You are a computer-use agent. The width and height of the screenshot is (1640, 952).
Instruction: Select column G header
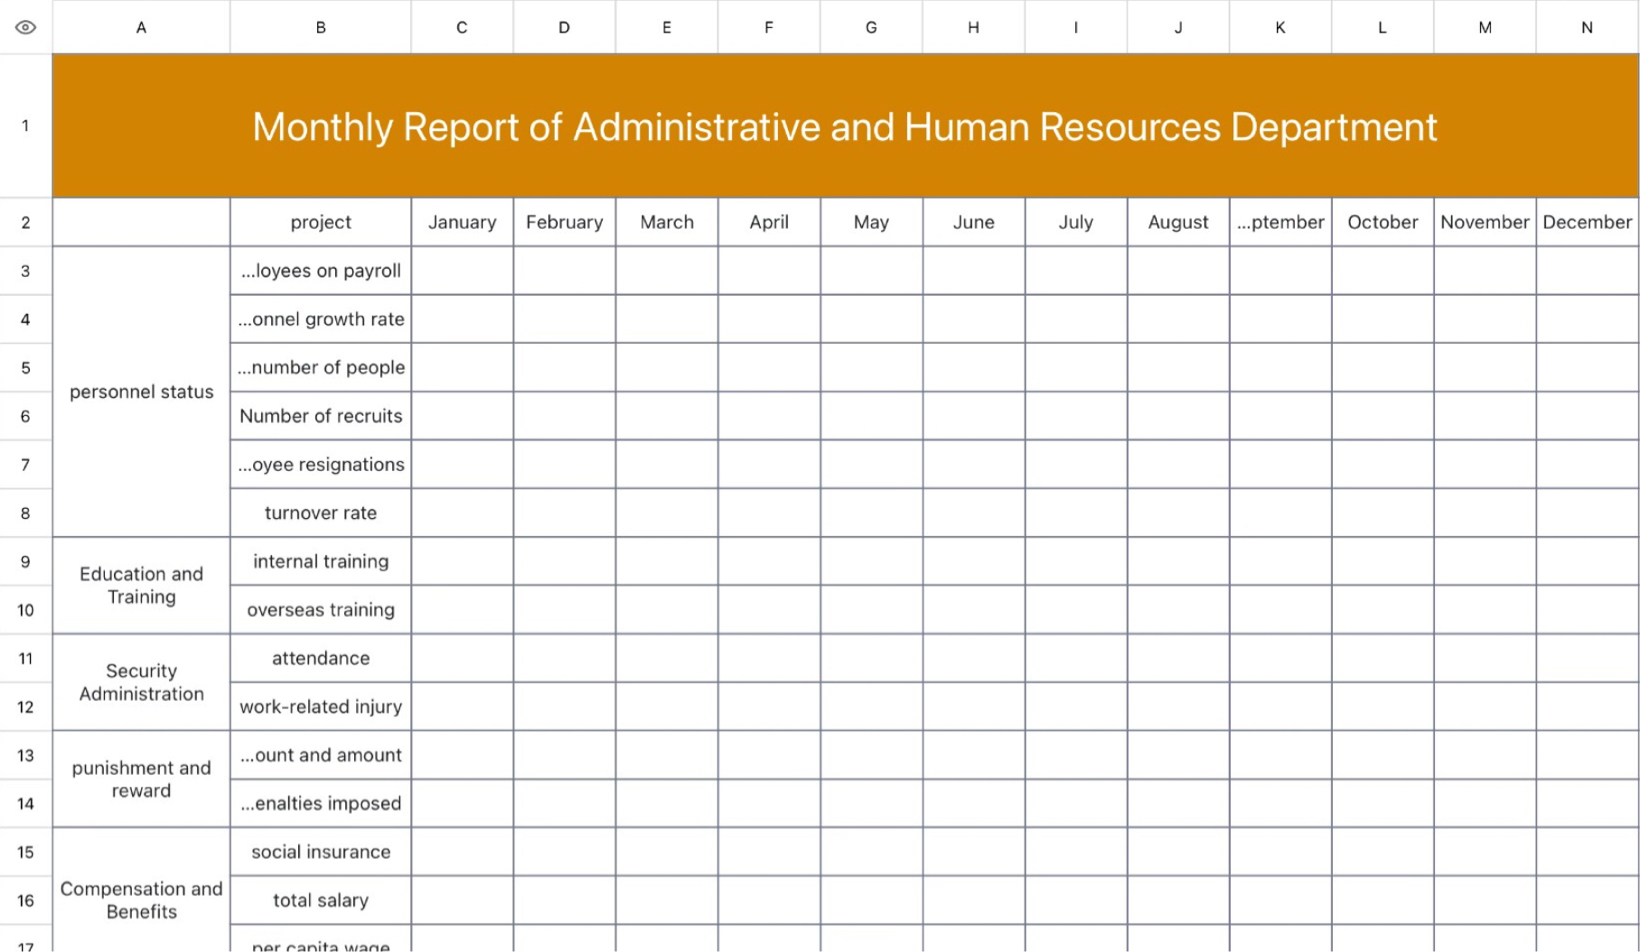871,27
